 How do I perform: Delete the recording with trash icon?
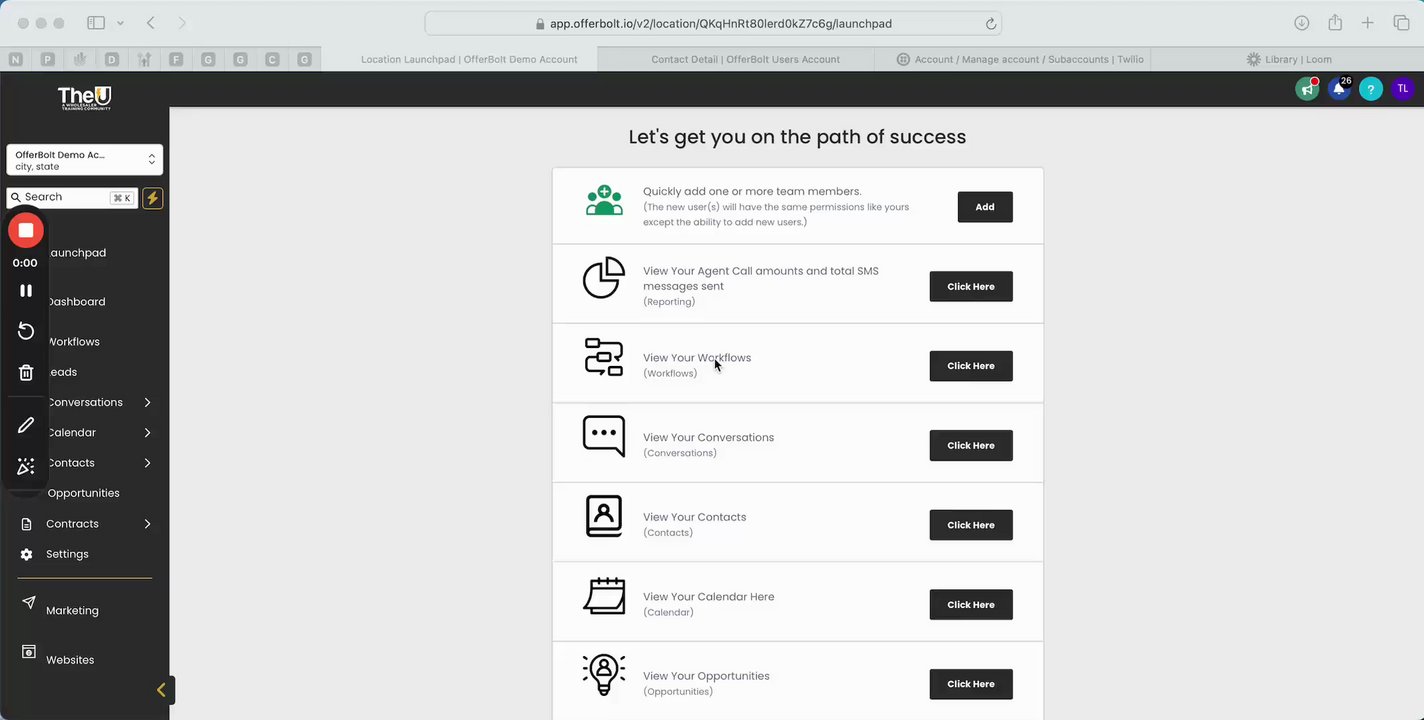coord(26,373)
